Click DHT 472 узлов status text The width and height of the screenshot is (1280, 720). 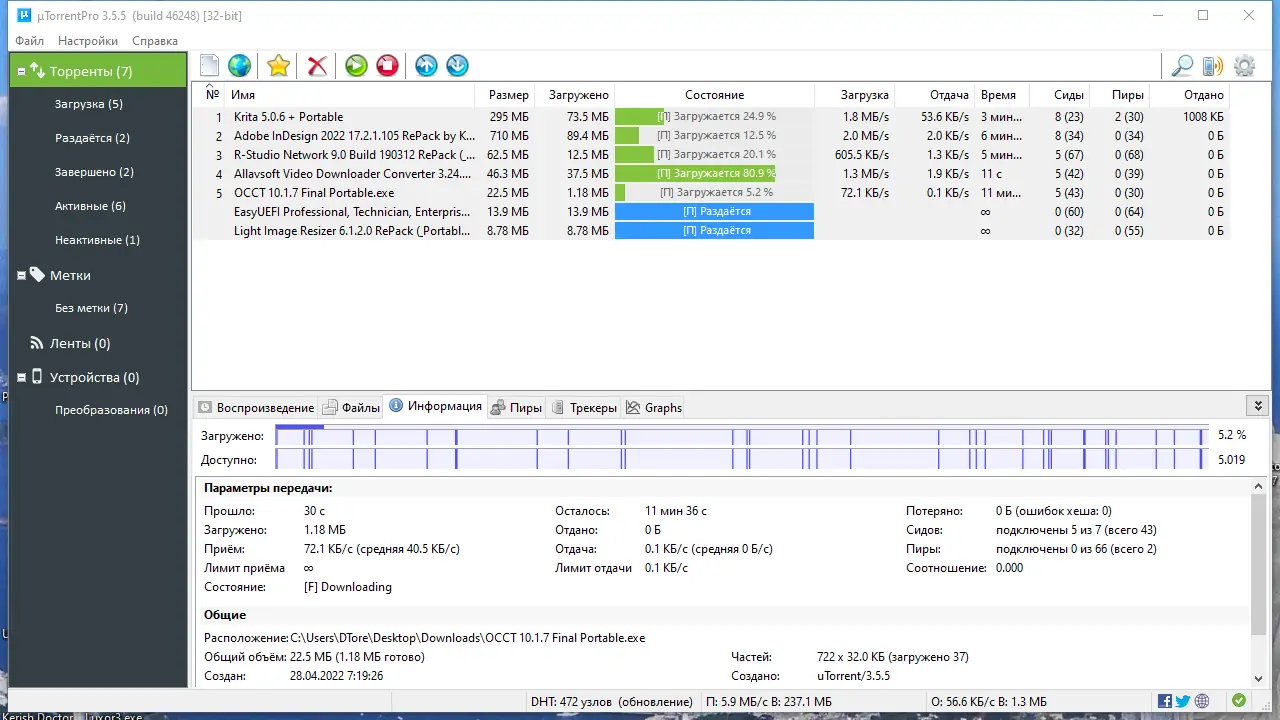(x=612, y=701)
